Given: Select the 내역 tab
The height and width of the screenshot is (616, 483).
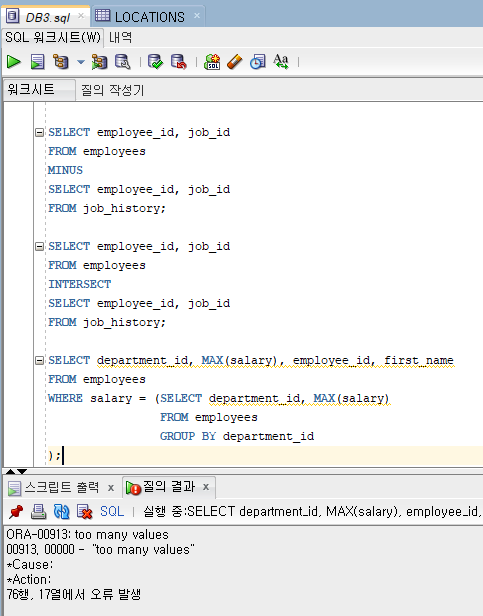Looking at the screenshot, I should click(120, 37).
